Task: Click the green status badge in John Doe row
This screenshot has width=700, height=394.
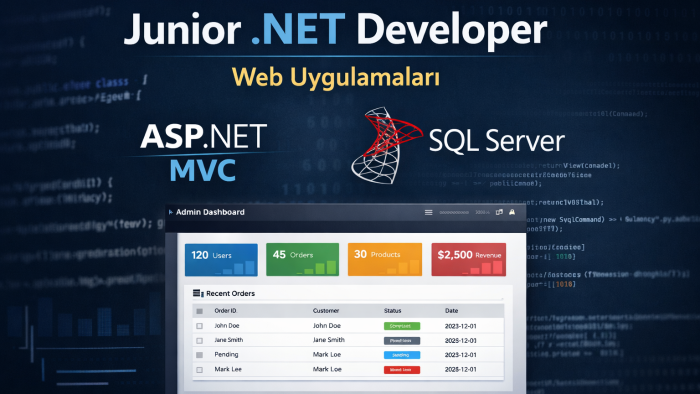Action: (x=402, y=326)
